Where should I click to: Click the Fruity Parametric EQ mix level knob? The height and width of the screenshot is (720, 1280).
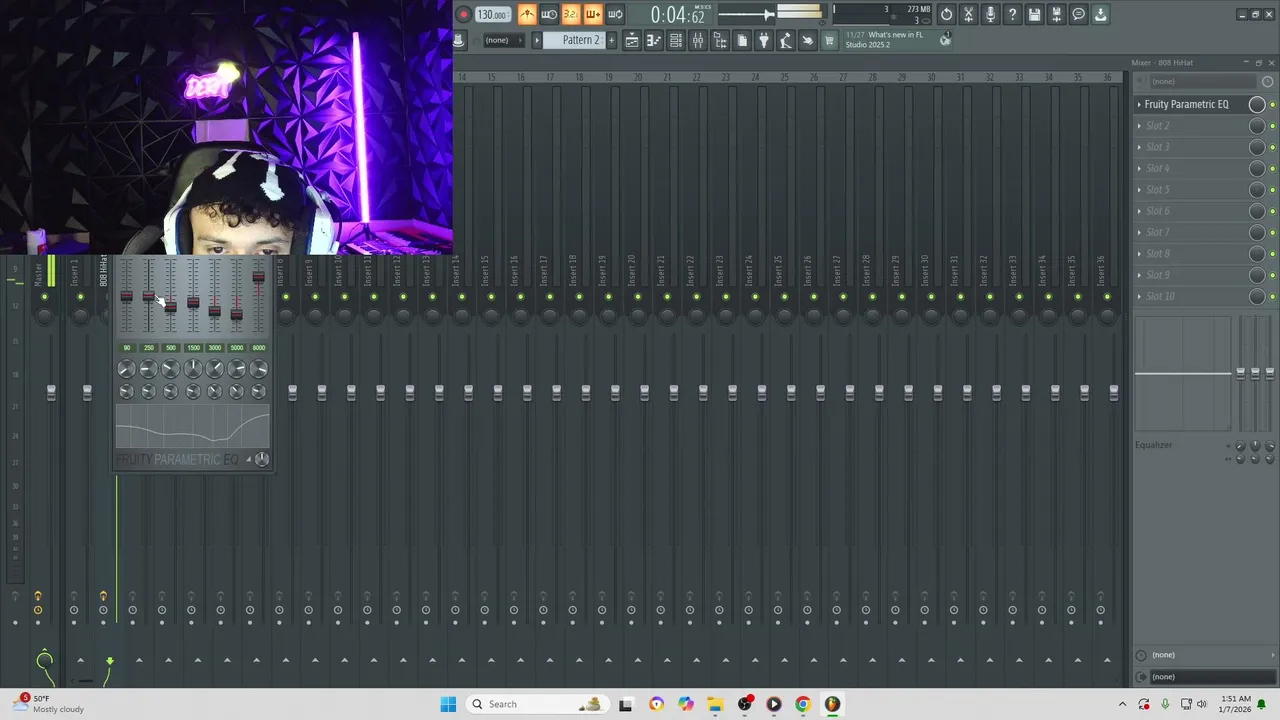pos(1257,104)
